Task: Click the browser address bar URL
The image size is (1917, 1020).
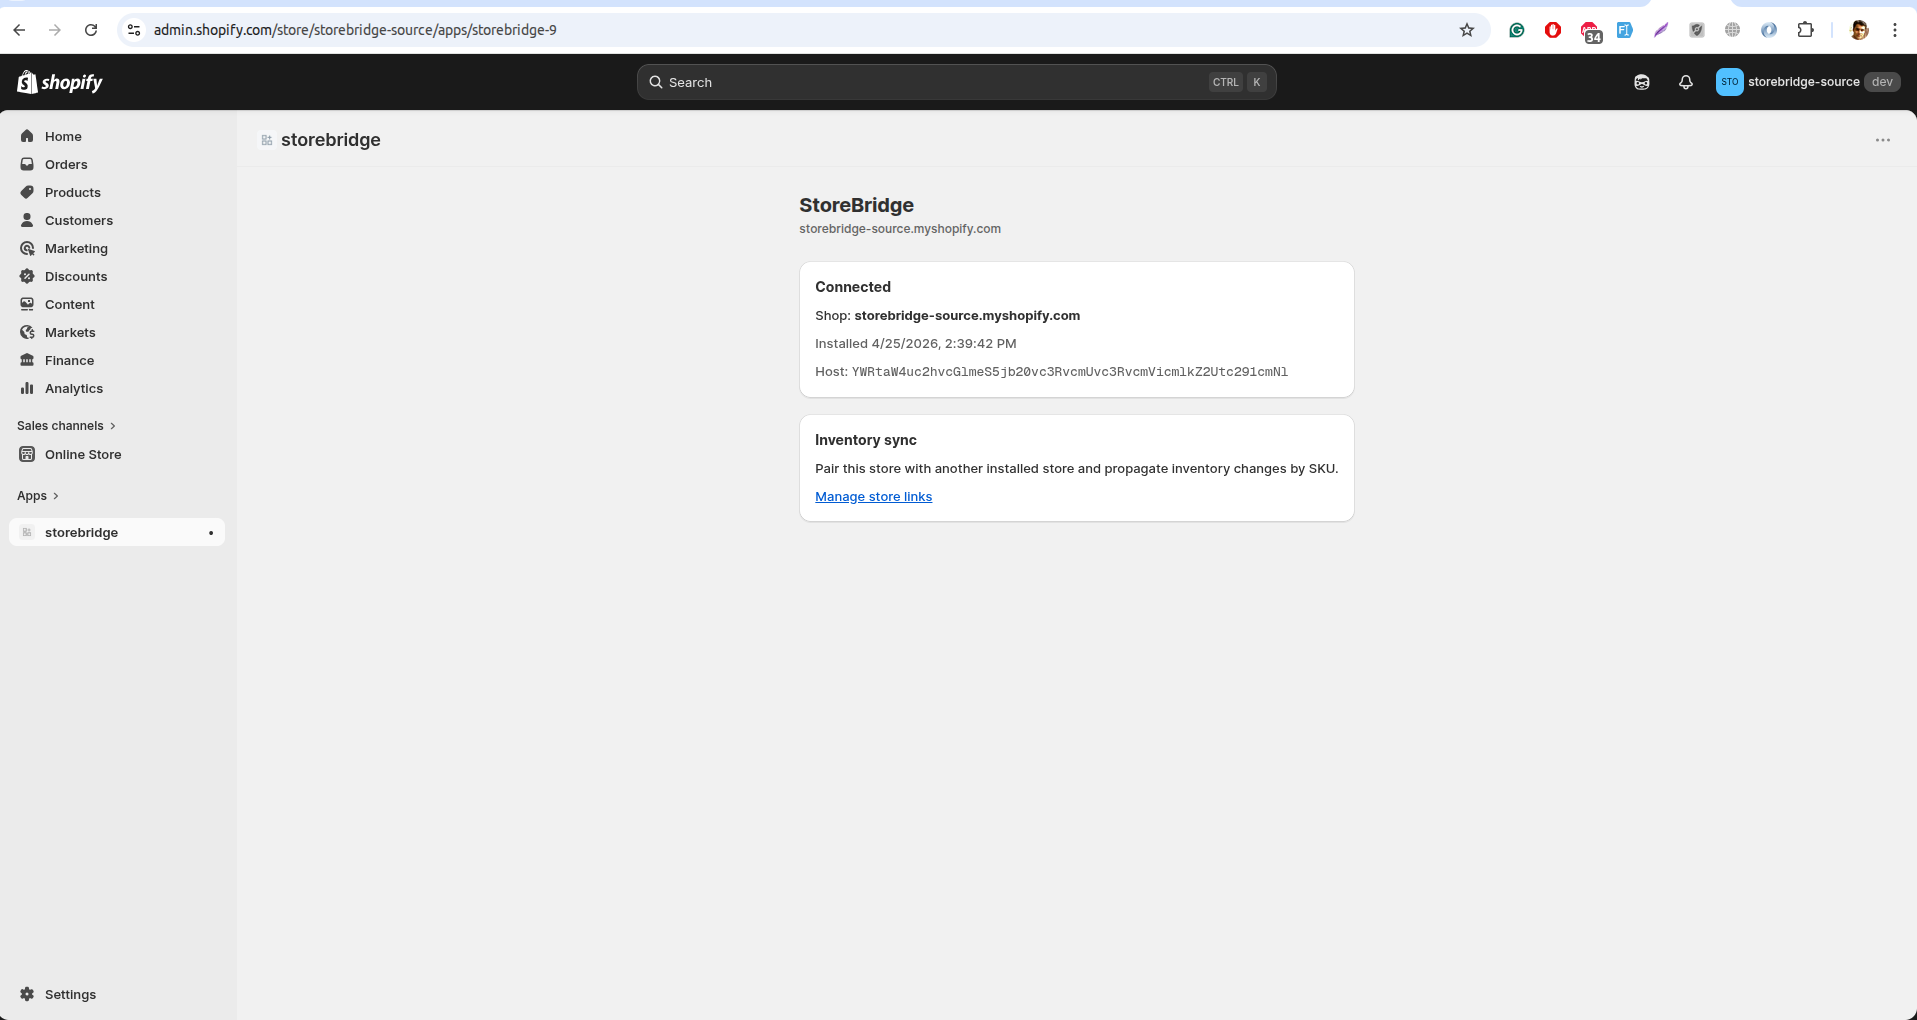Action: point(355,30)
